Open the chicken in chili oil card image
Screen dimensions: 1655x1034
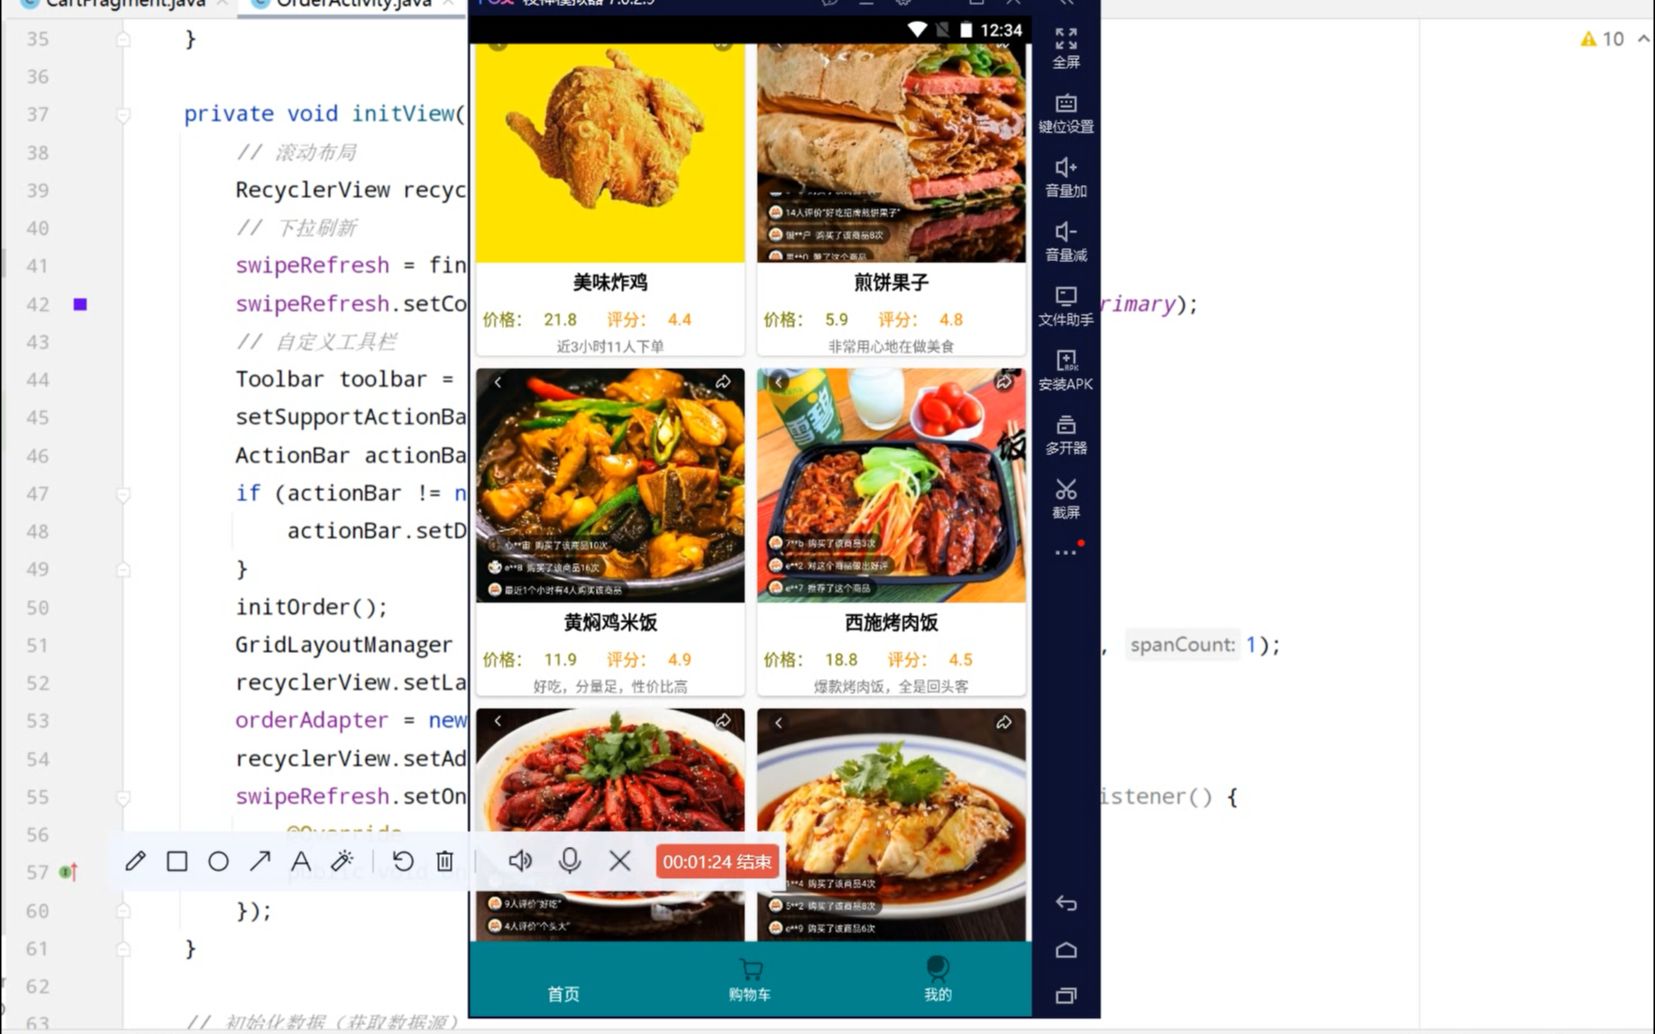pyautogui.click(x=891, y=824)
